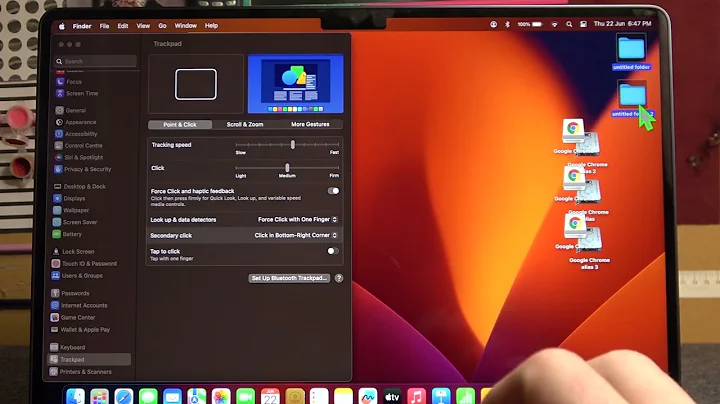Select untitled folder 2 on desktop
The height and width of the screenshot is (404, 720).
click(632, 99)
